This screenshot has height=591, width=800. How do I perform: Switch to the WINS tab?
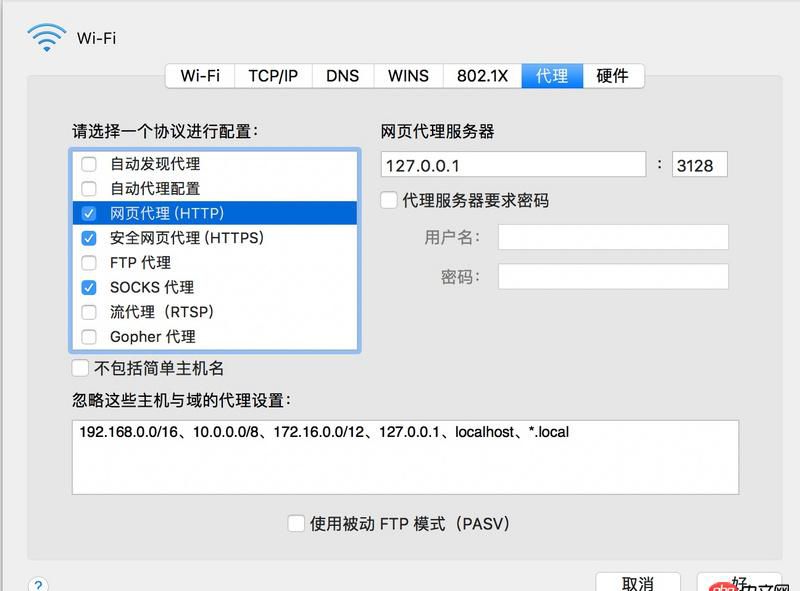(x=405, y=75)
